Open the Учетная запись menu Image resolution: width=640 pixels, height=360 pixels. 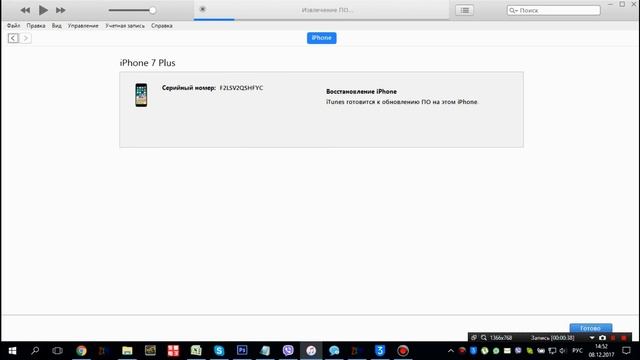click(x=125, y=26)
